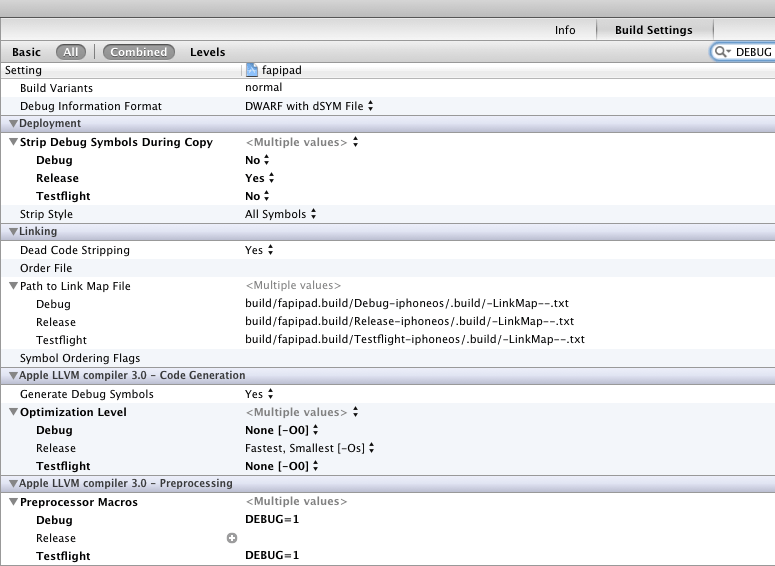The height and width of the screenshot is (566, 775).
Task: Select the Build Variants row
Action: pos(388,88)
